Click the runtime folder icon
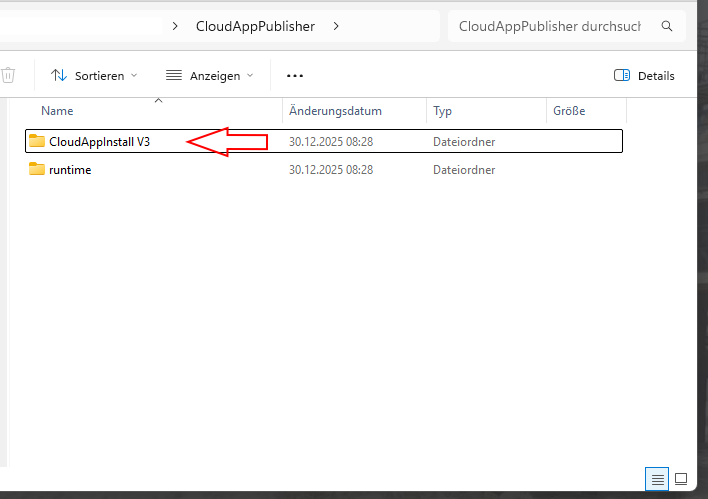Image resolution: width=708 pixels, height=499 pixels. tap(37, 170)
